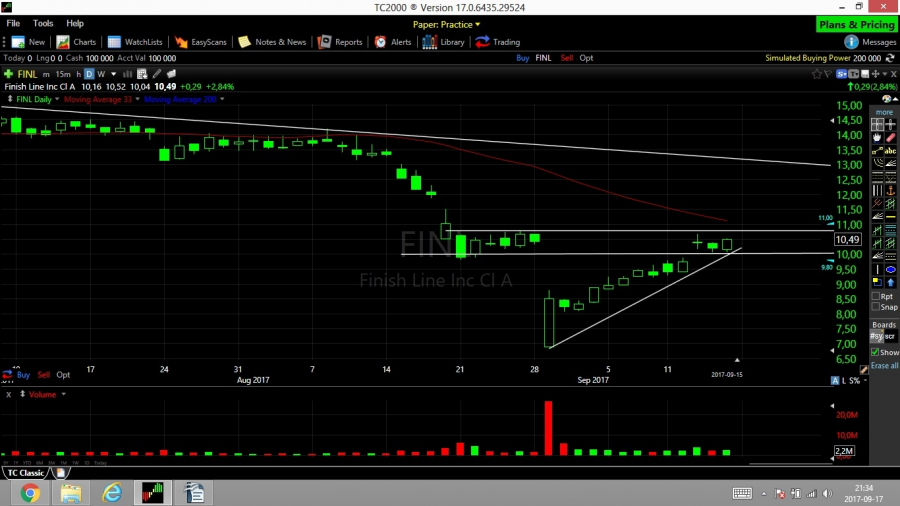Open the Tools menu
900x506 pixels.
click(x=42, y=24)
